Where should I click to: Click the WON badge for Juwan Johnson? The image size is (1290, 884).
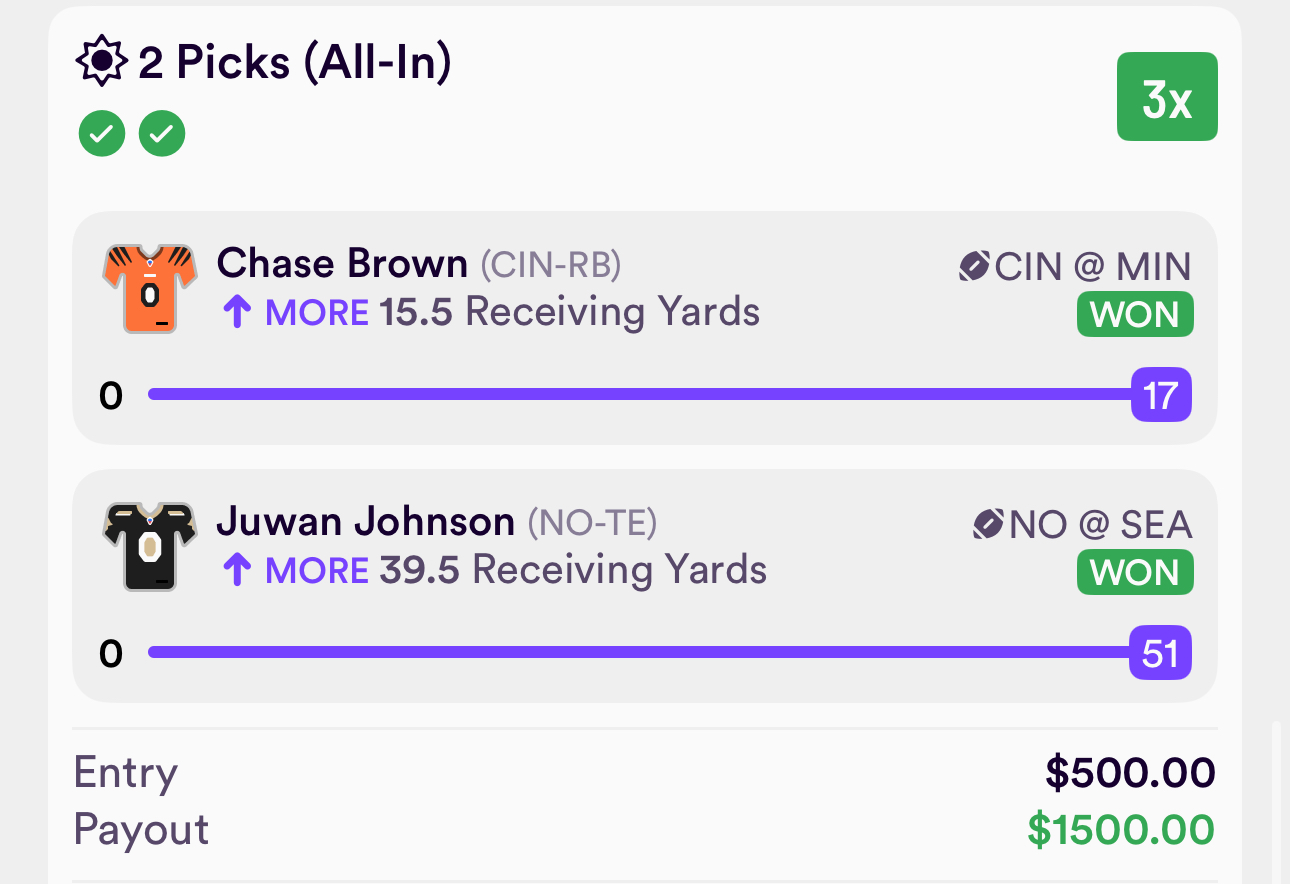click(x=1135, y=573)
